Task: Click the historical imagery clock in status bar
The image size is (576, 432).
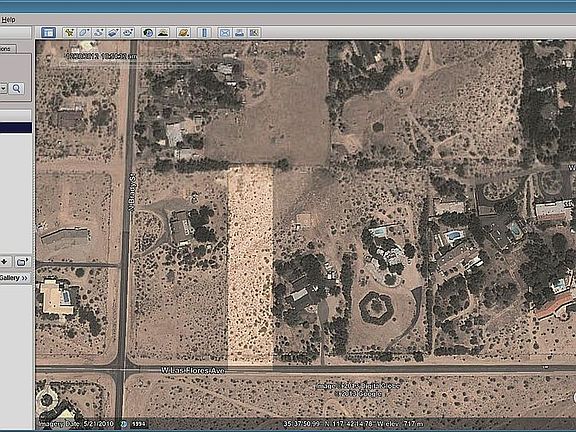Action: pyautogui.click(x=124, y=424)
